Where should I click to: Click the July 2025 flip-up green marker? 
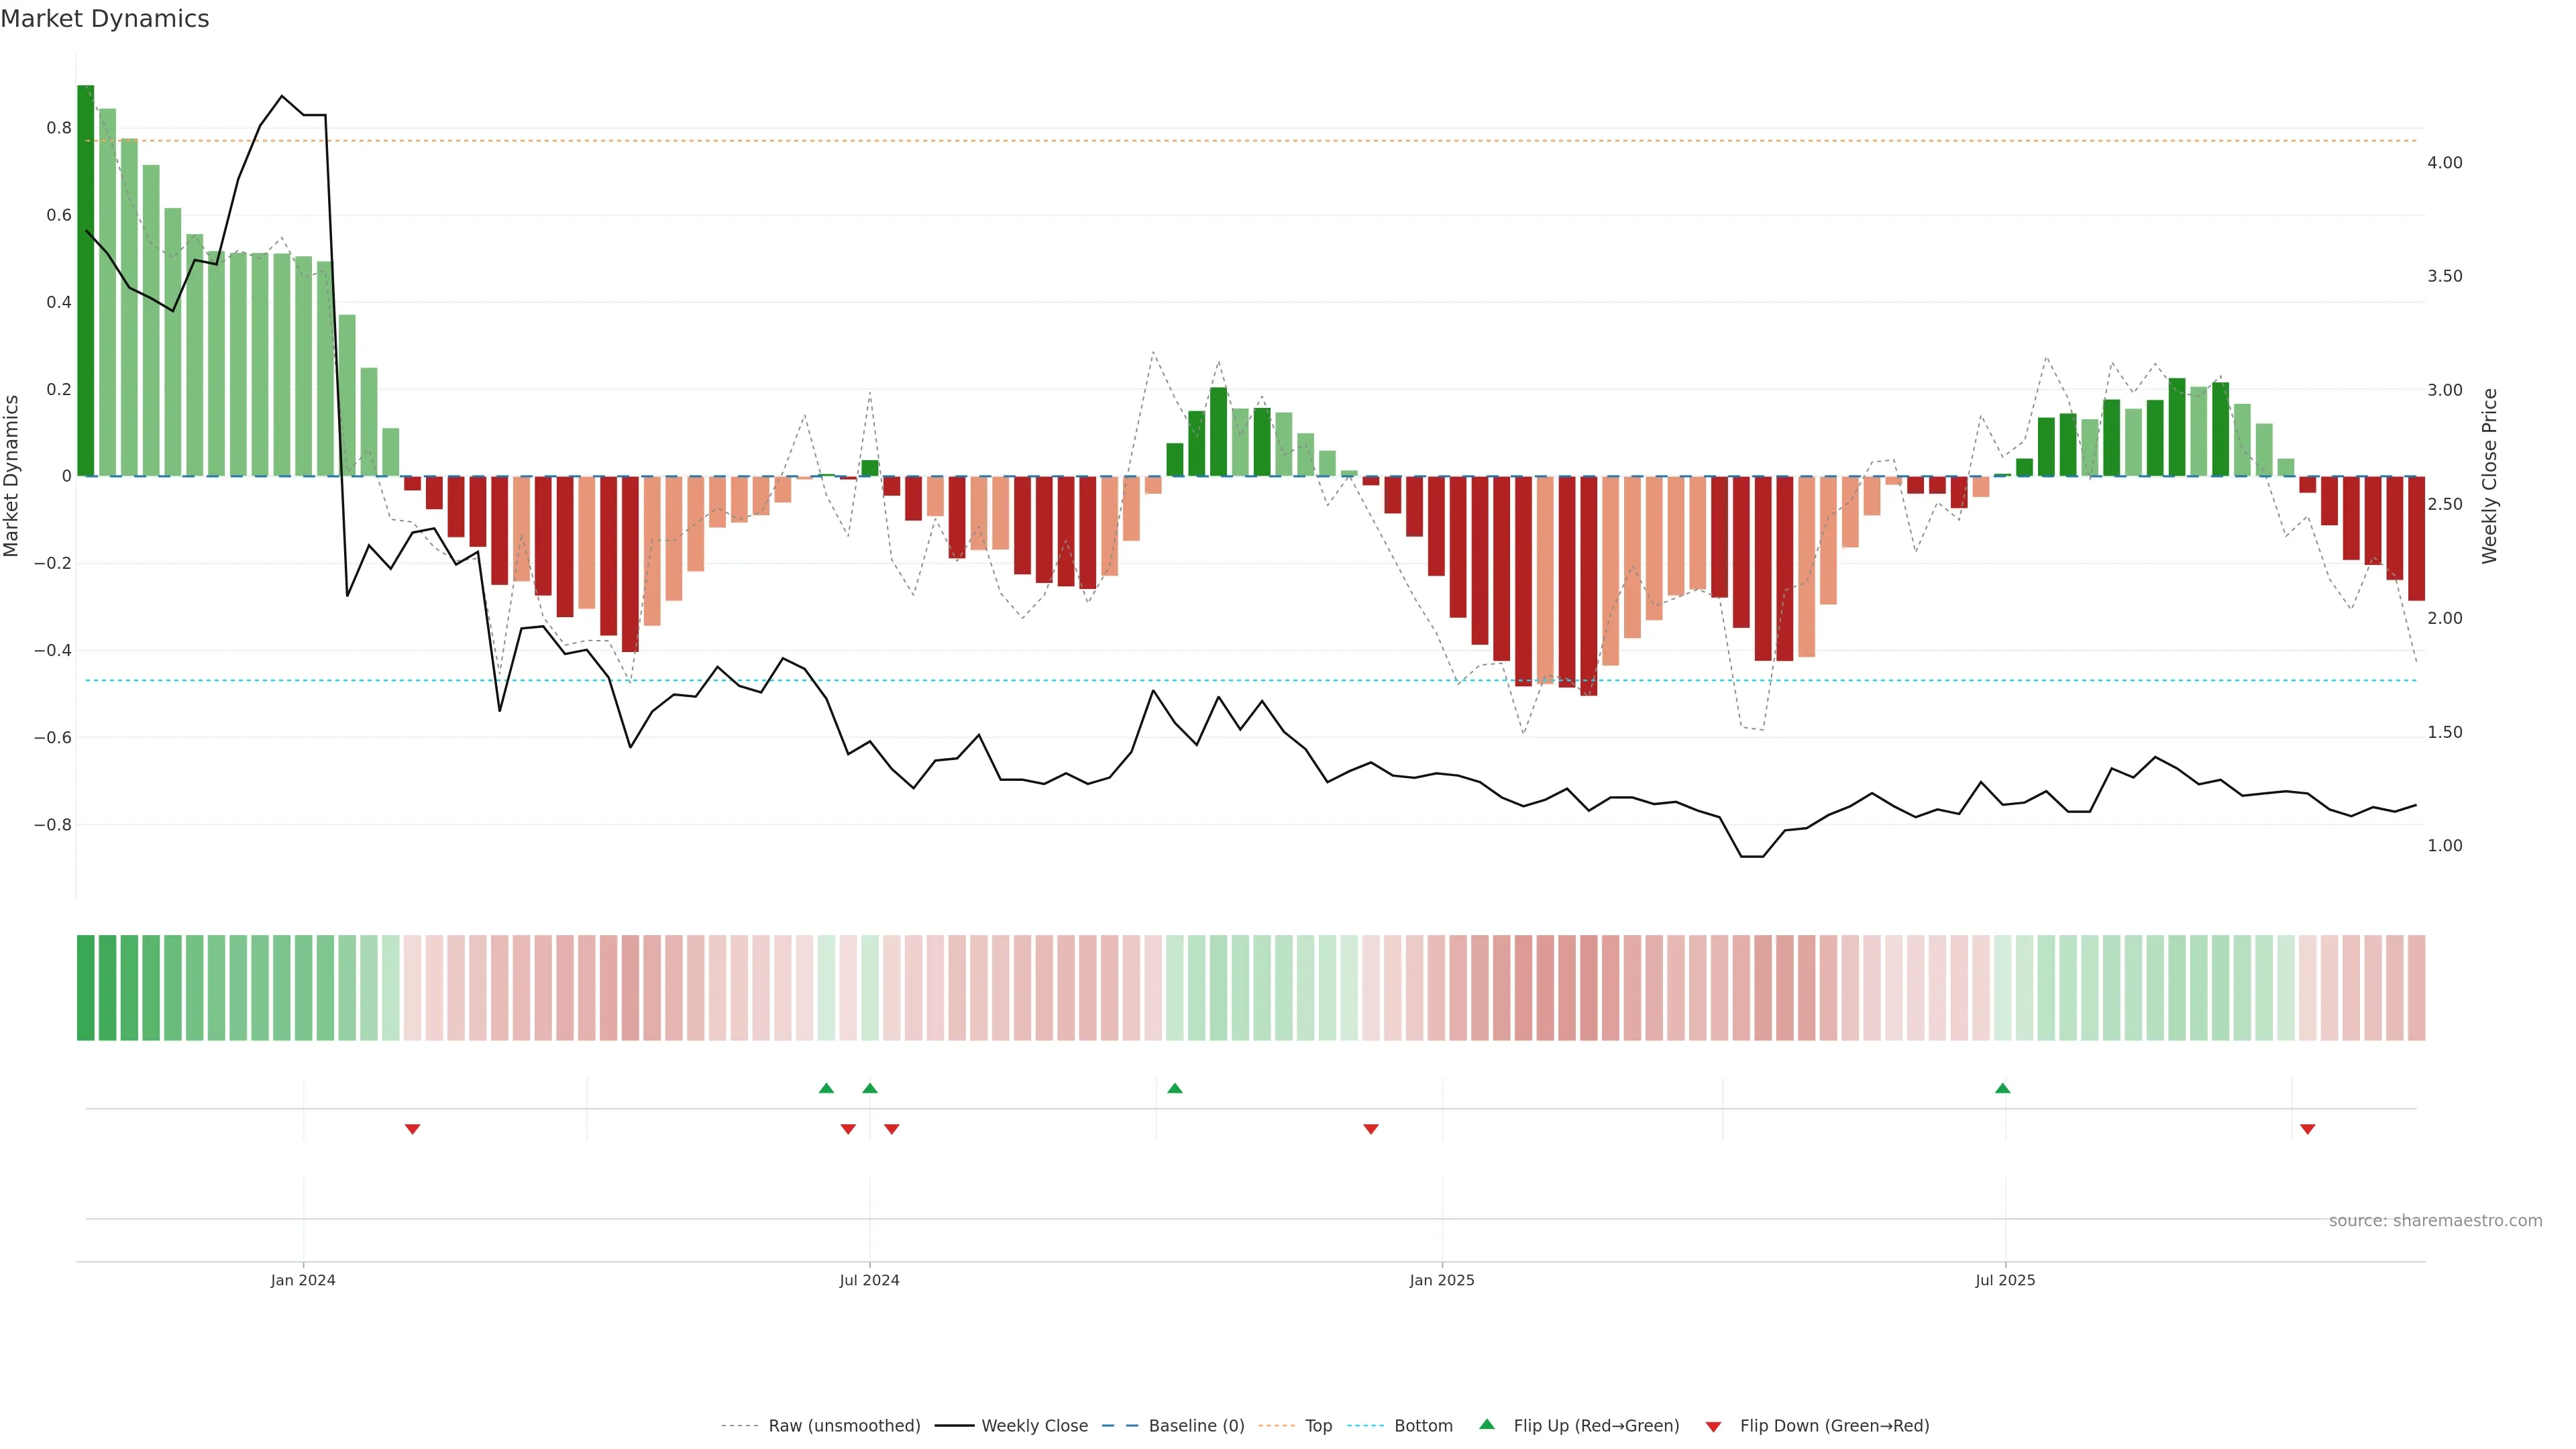click(2002, 1088)
